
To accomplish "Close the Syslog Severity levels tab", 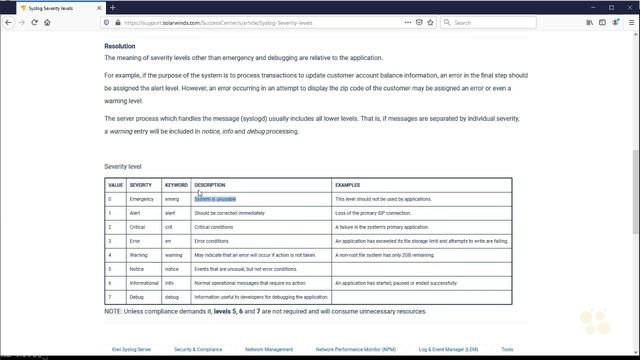I will (x=99, y=8).
